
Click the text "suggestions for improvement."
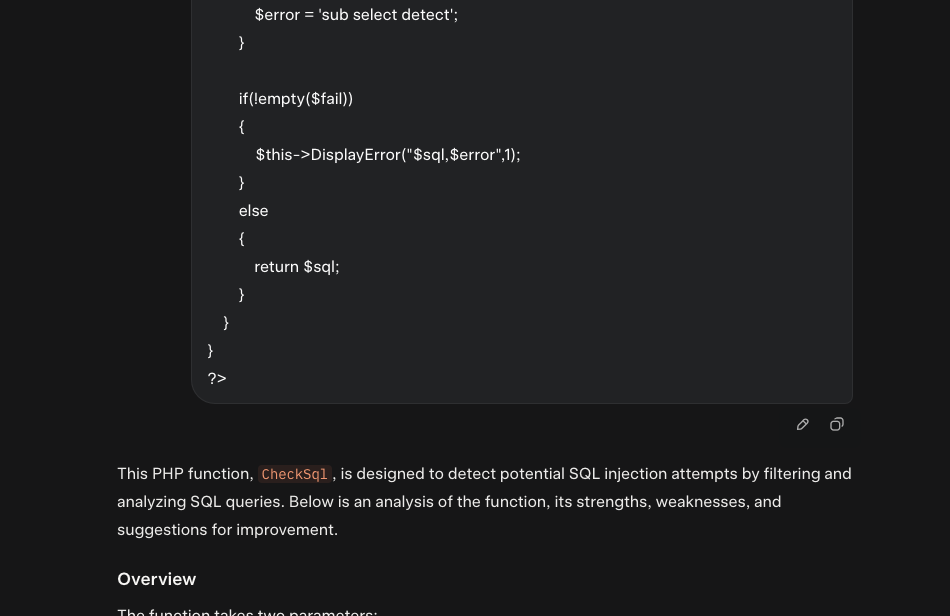(227, 529)
